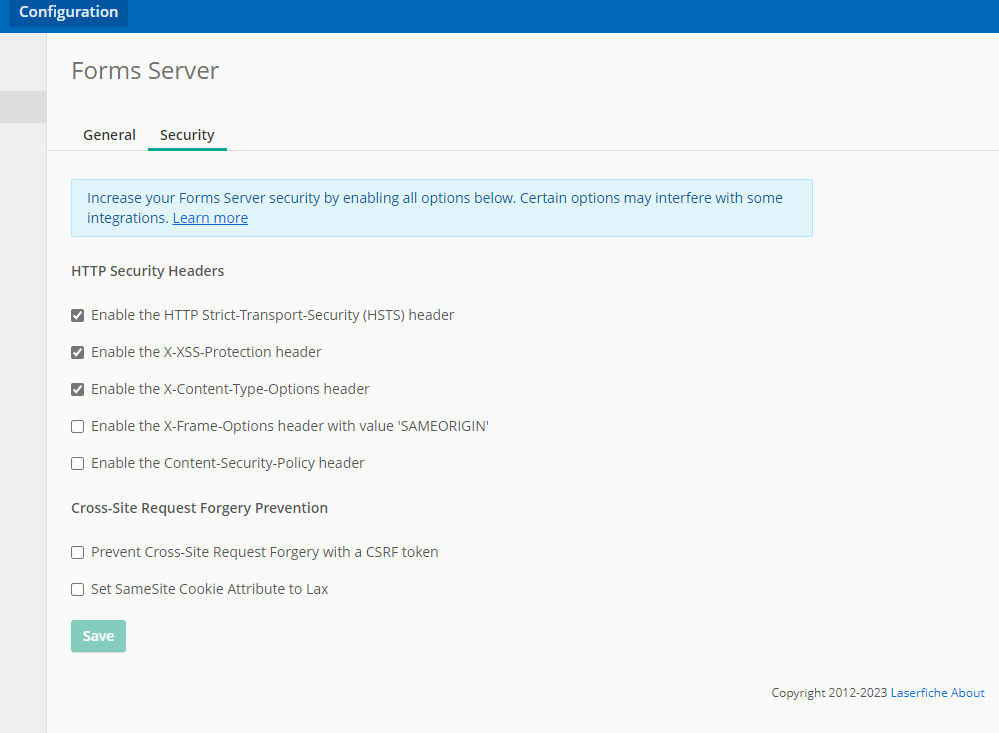Untick the X-Content-Type-Options header checkbox
This screenshot has height=733, width=999.
[x=78, y=390]
